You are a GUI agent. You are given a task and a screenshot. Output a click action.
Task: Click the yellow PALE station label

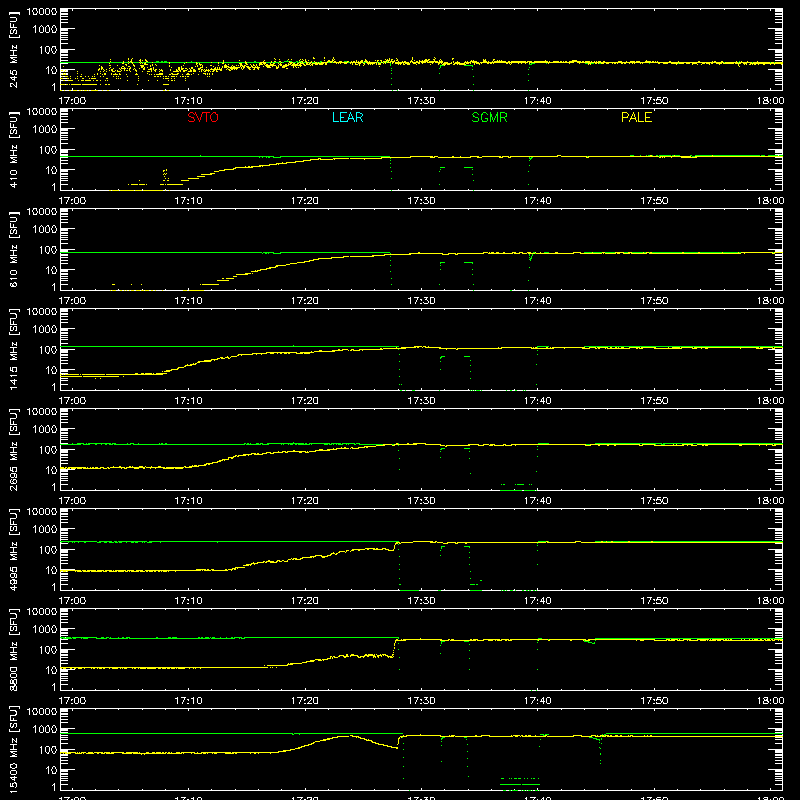click(636, 117)
